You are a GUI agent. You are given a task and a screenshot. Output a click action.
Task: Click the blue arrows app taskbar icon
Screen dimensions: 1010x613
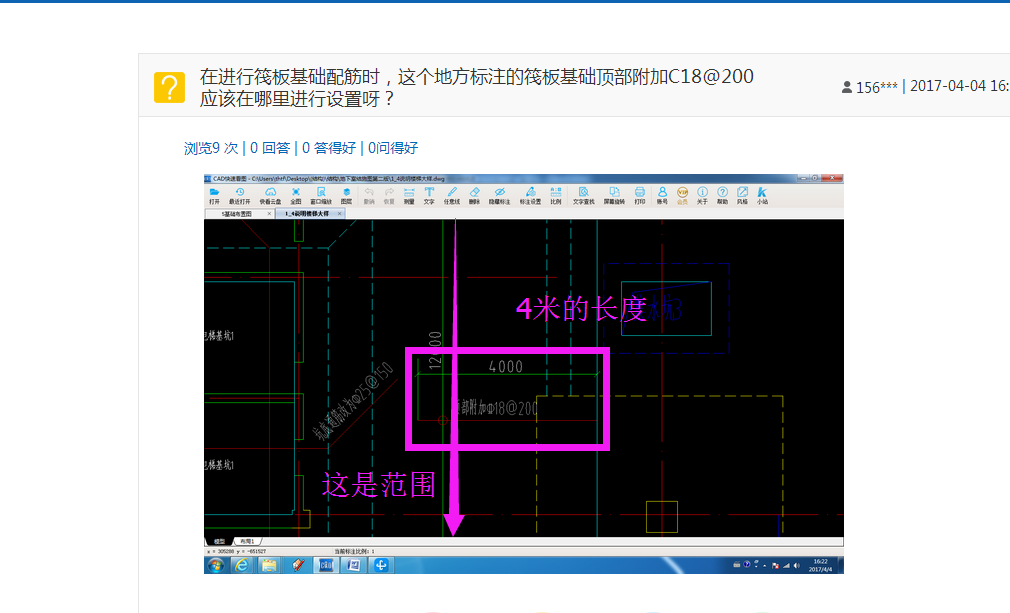tap(381, 565)
